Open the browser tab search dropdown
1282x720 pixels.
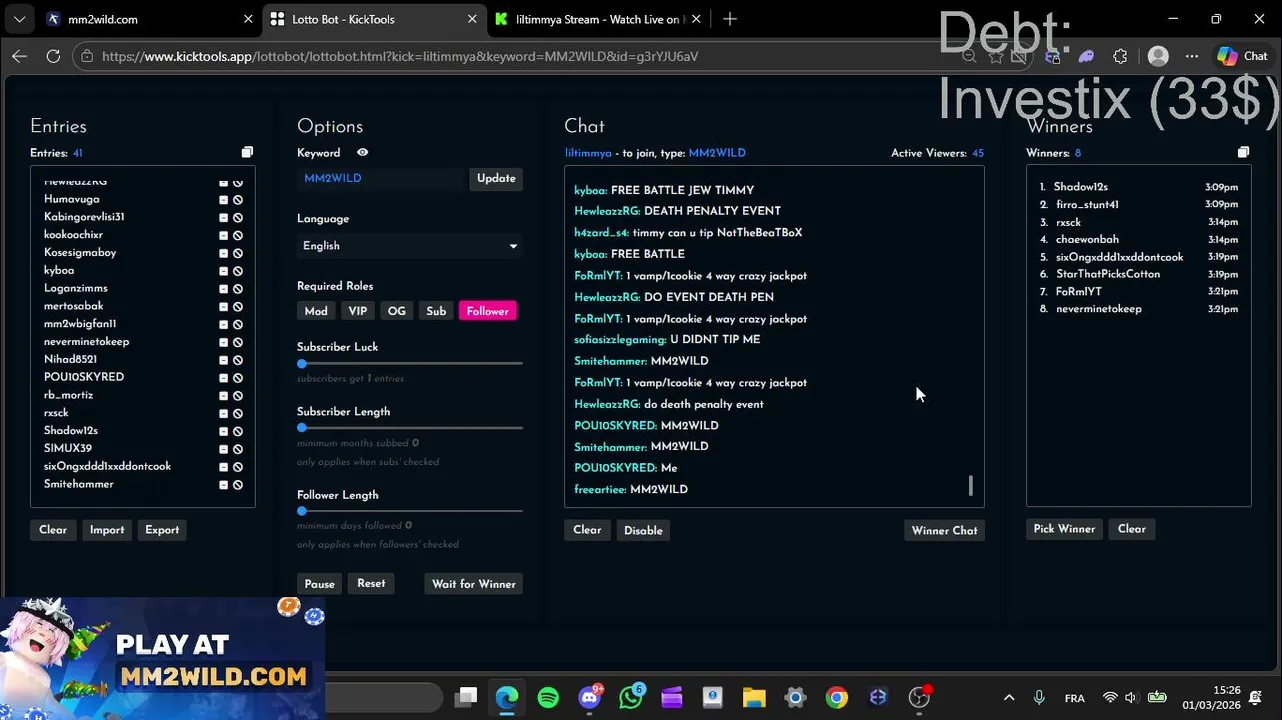pyautogui.click(x=19, y=19)
